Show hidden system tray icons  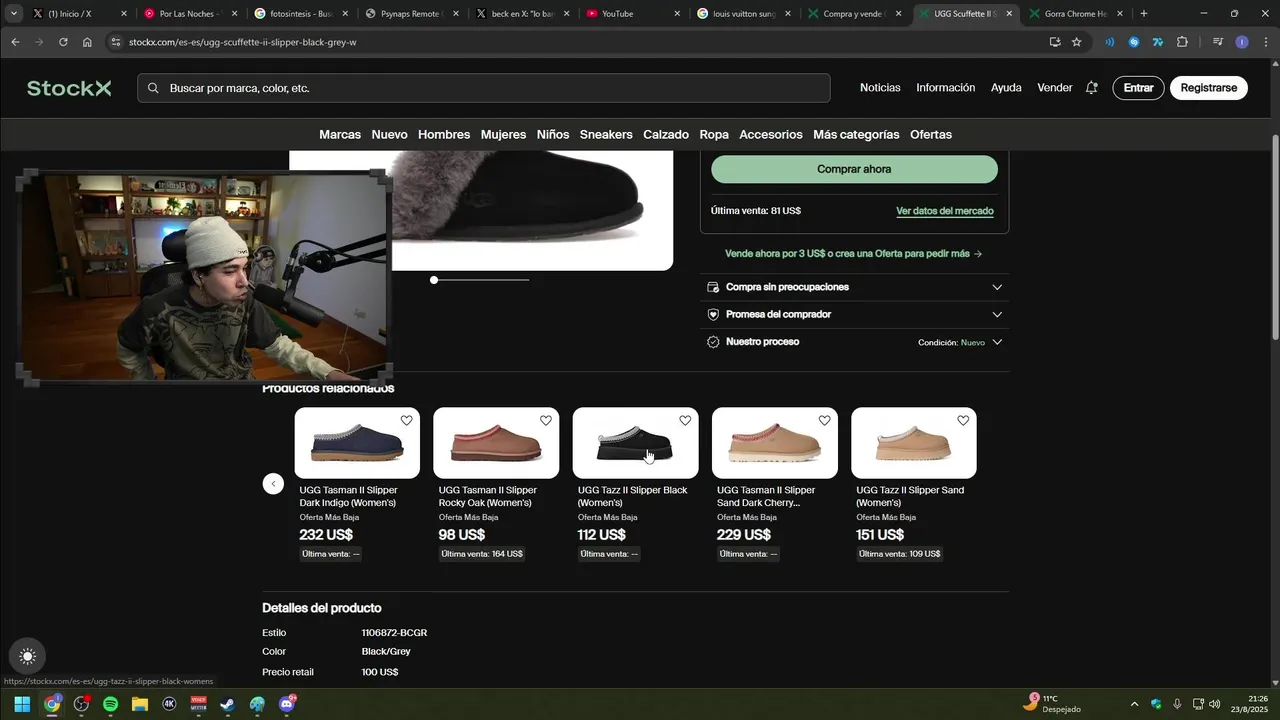pos(1133,704)
